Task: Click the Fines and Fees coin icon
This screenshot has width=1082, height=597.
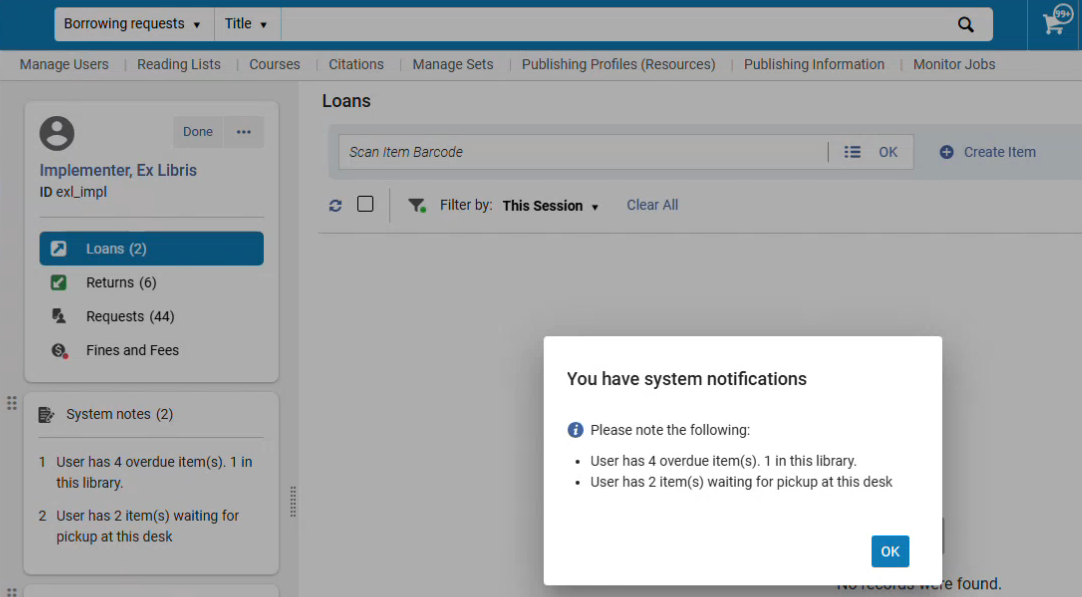Action: [x=59, y=351]
